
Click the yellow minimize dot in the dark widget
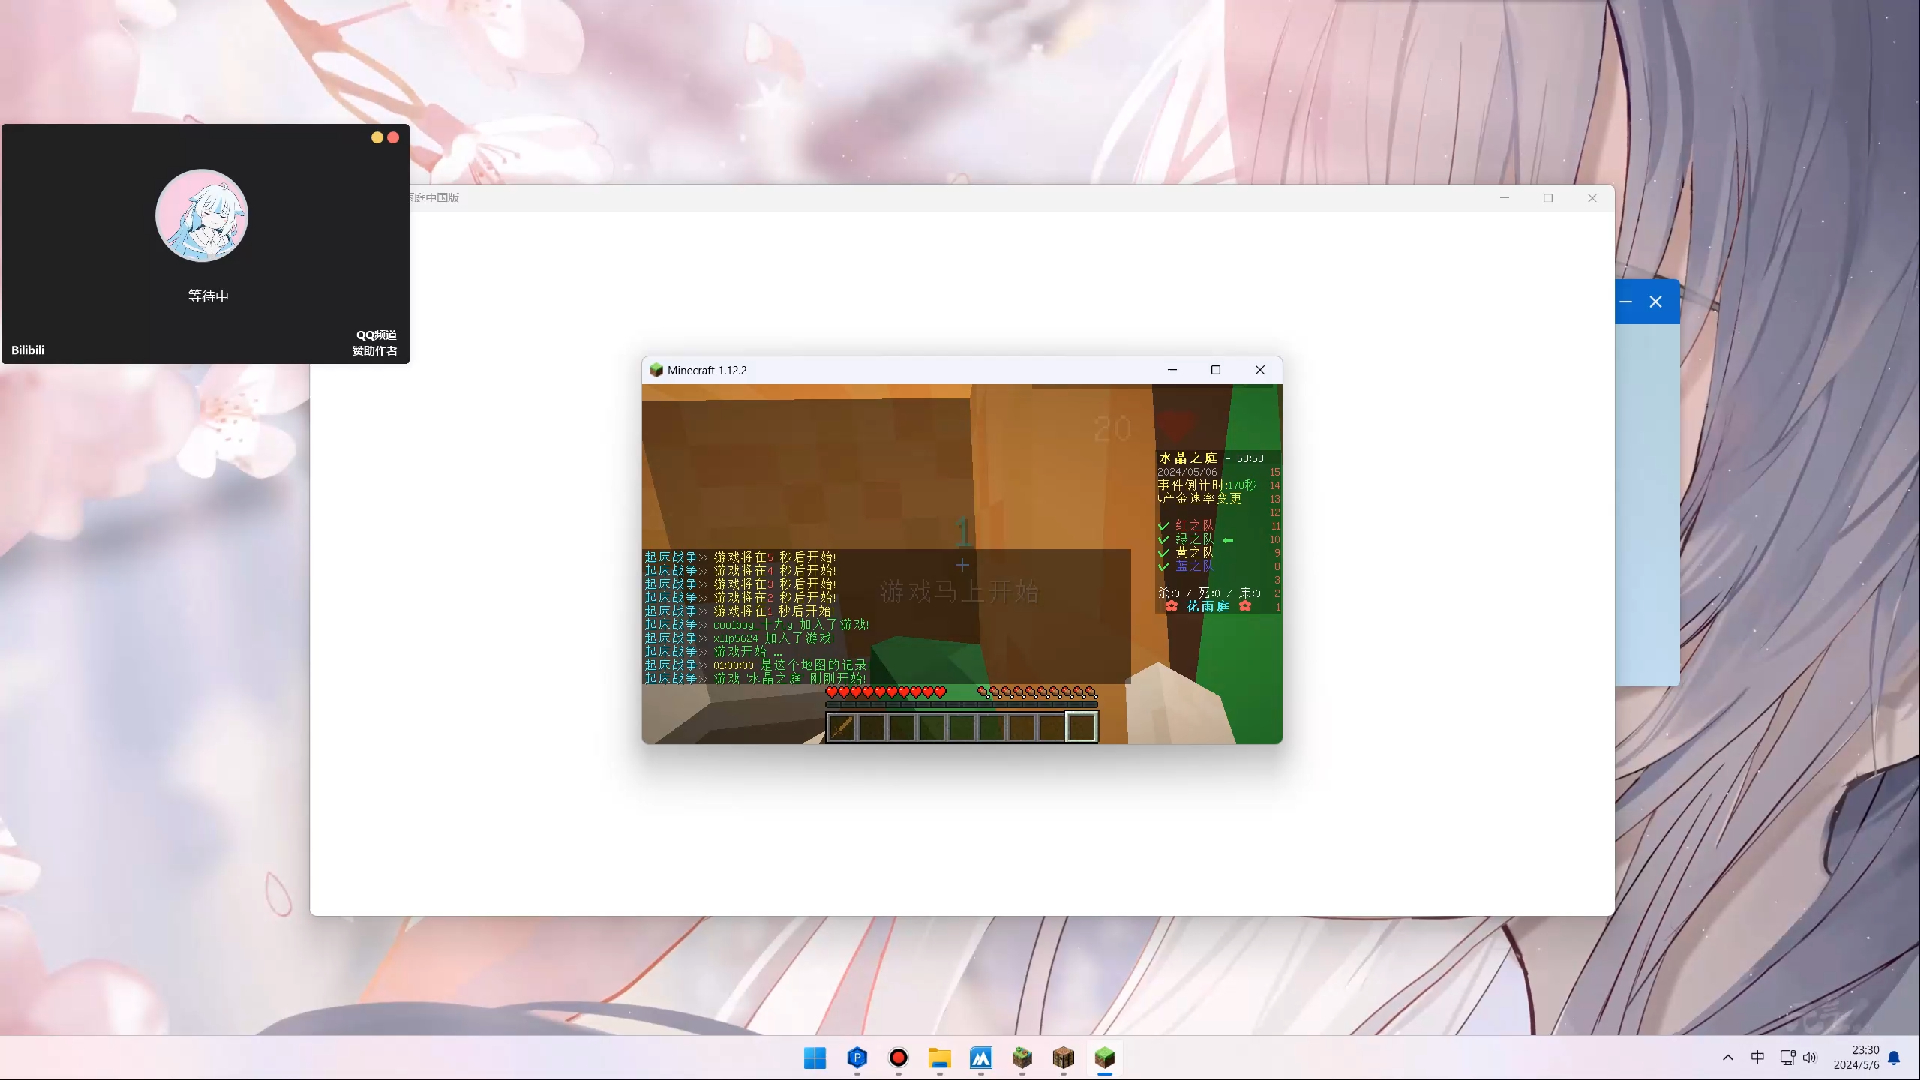[x=377, y=138]
